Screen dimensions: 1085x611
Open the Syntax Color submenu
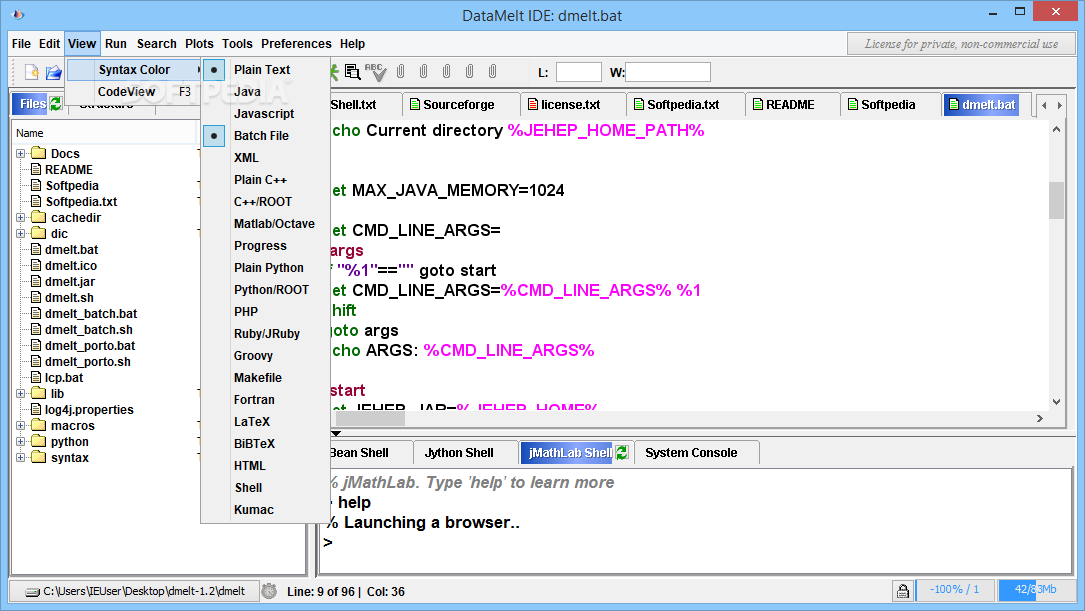[134, 70]
